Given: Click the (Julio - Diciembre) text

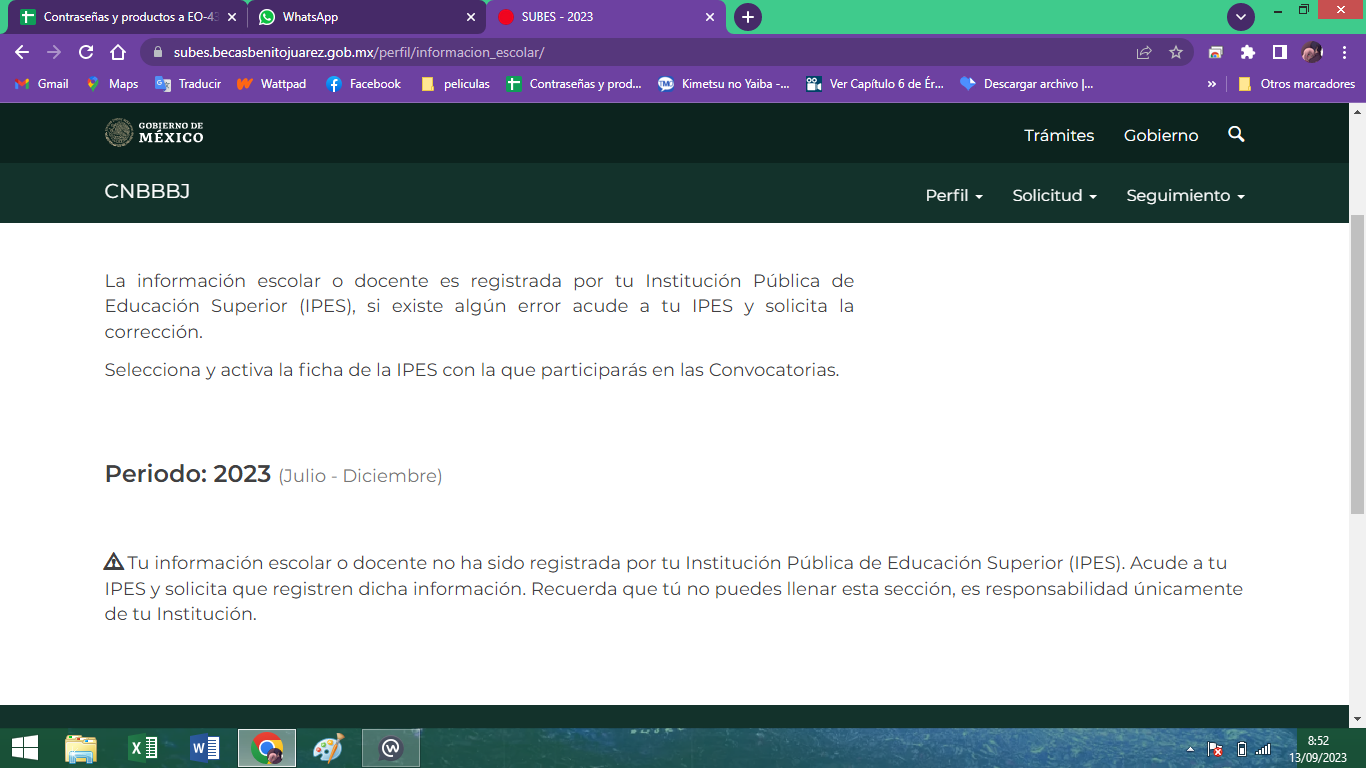Looking at the screenshot, I should 360,476.
